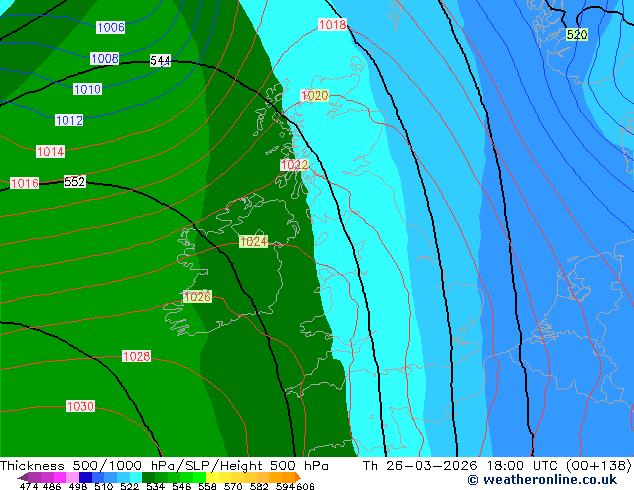Click the legend value 606
The height and width of the screenshot is (490, 634).
coord(305,486)
